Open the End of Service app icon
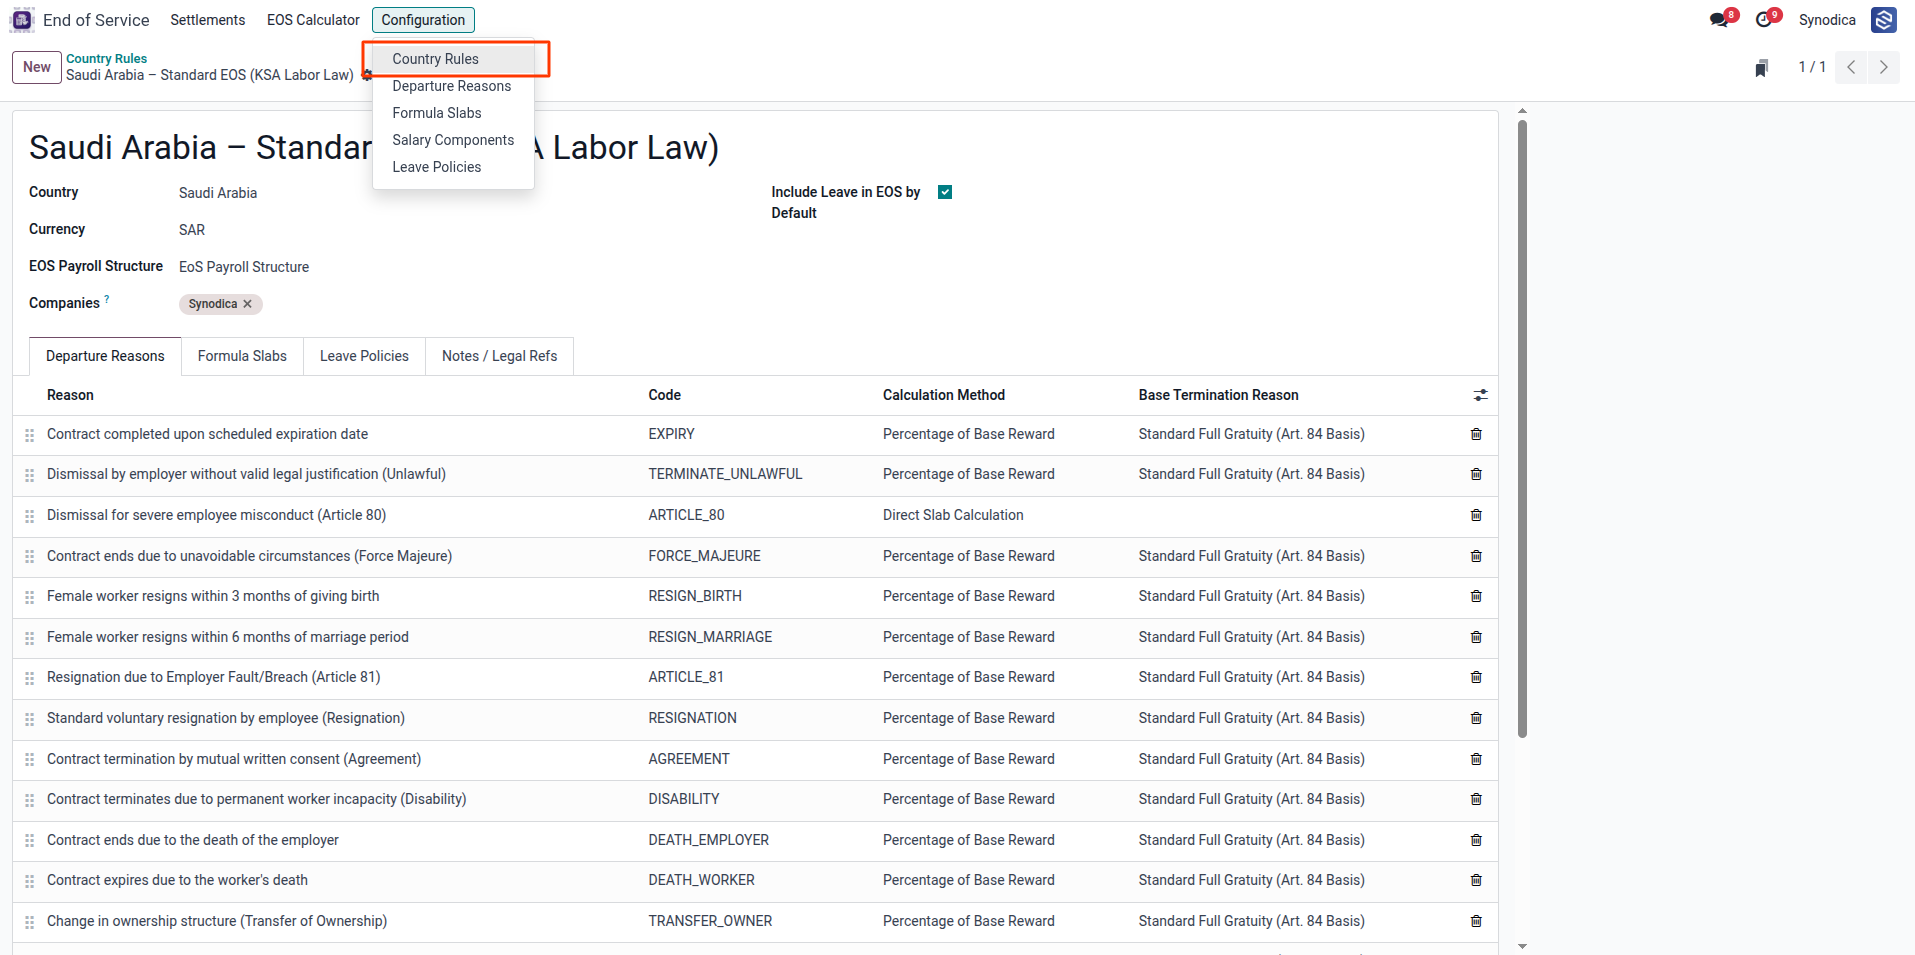The width and height of the screenshot is (1915, 955). pyautogui.click(x=22, y=20)
